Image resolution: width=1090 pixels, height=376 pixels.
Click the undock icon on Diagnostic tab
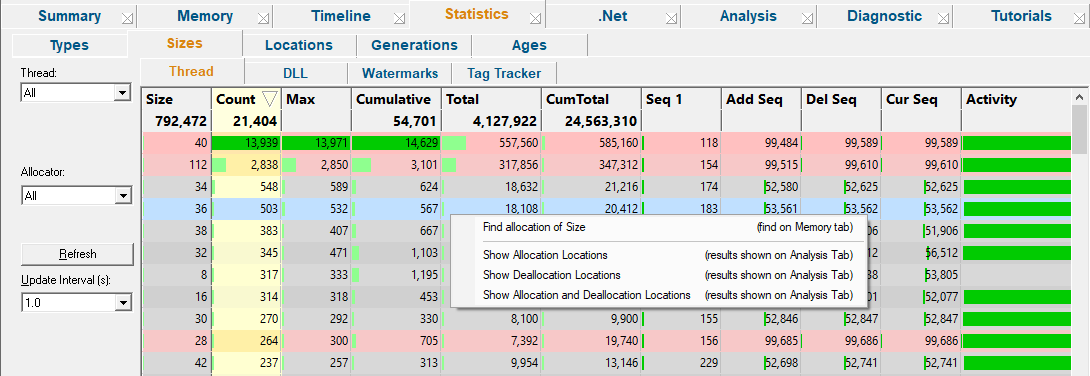[943, 18]
